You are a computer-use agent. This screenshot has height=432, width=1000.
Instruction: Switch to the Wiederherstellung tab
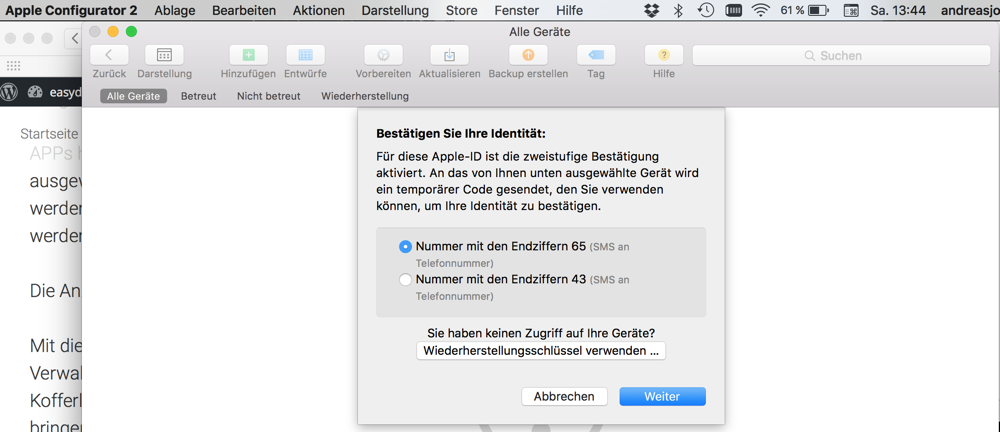click(x=365, y=96)
